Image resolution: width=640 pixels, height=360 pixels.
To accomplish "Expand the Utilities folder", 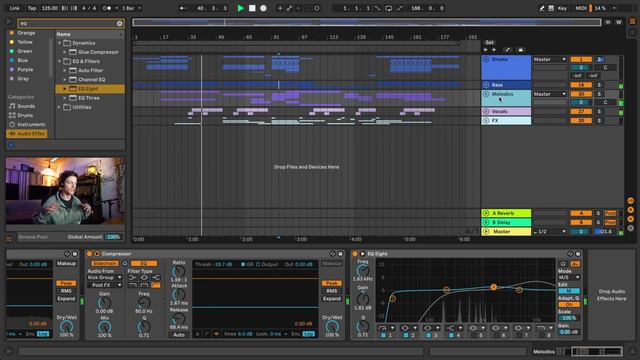I will pos(60,107).
